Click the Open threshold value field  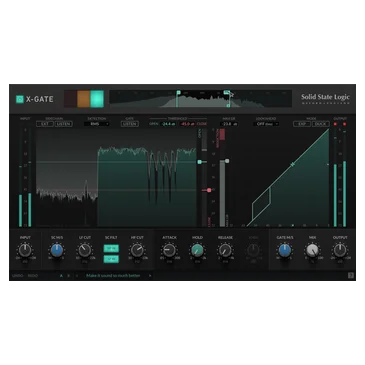(x=168, y=124)
